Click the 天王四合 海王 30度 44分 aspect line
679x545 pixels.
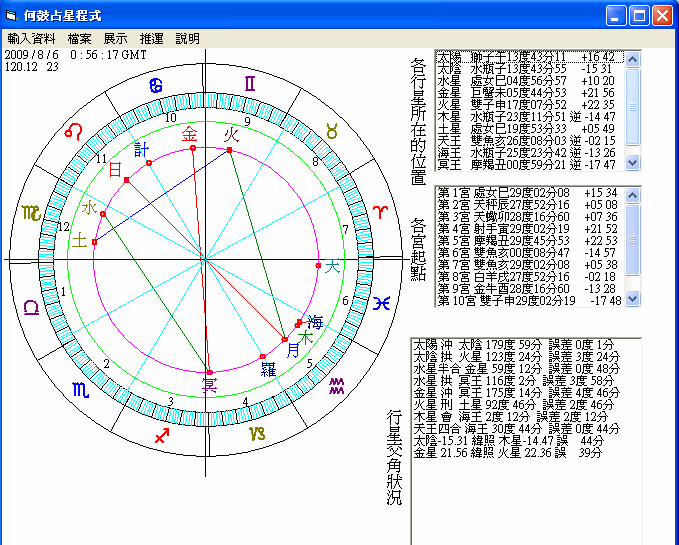click(517, 429)
